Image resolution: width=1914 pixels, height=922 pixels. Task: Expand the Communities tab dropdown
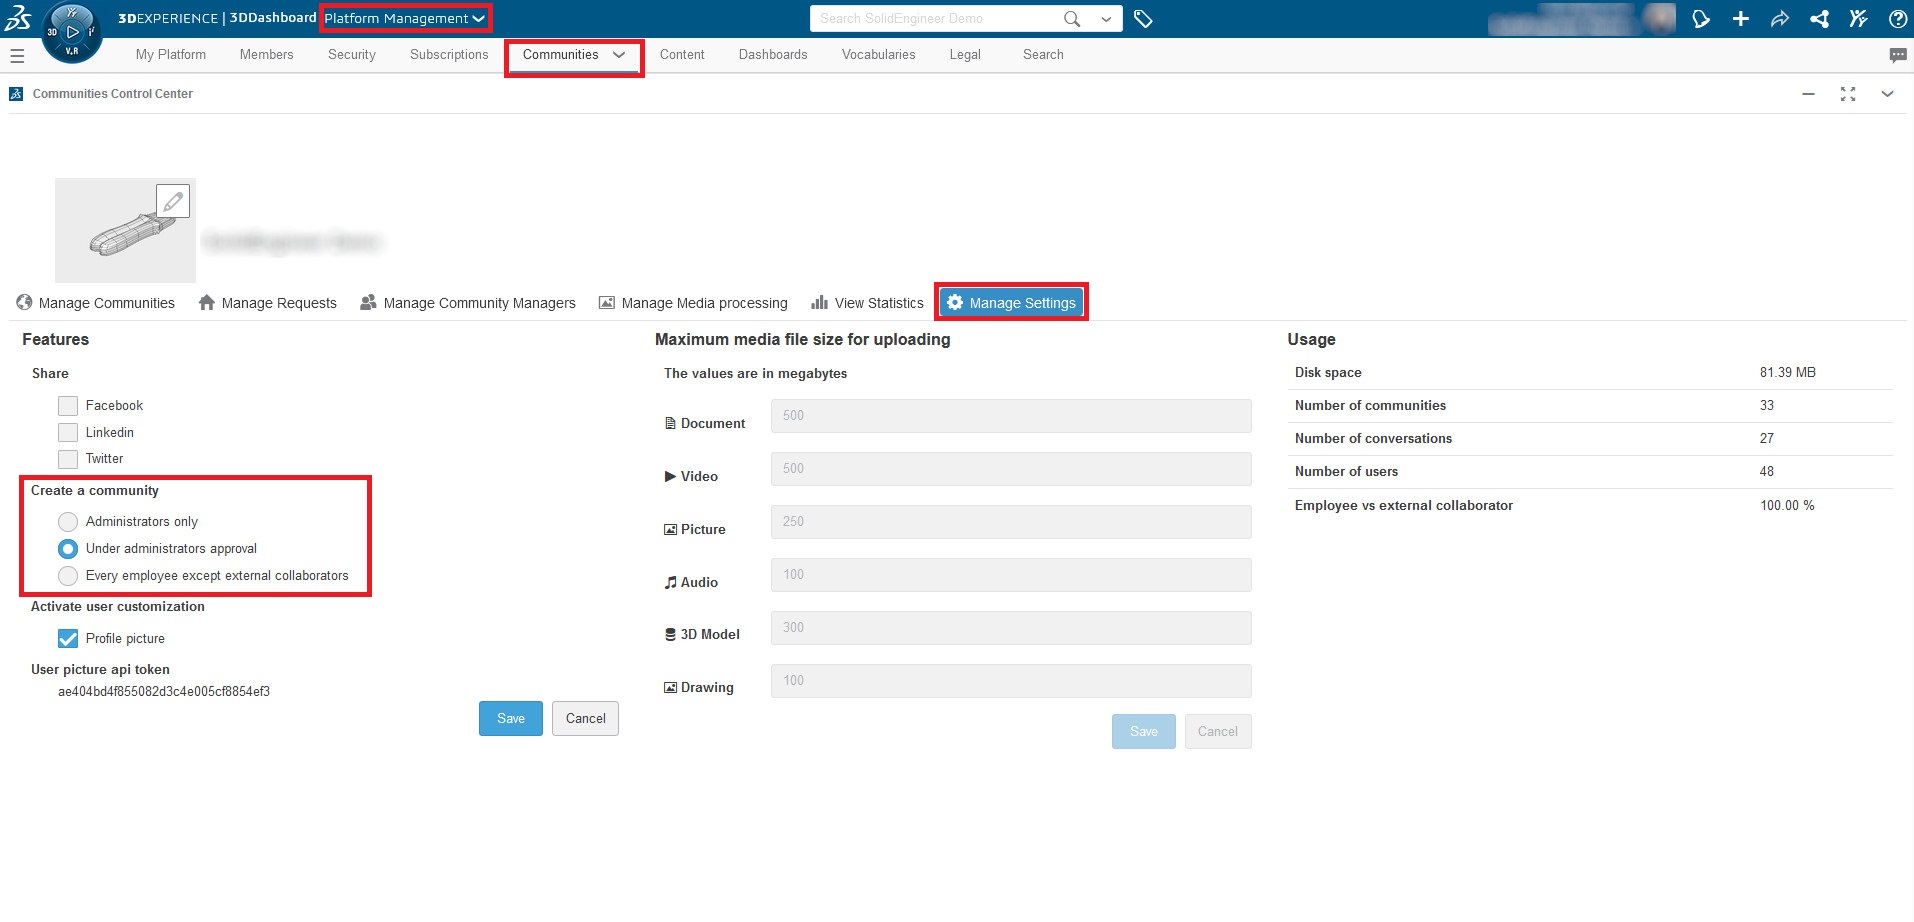tap(619, 55)
